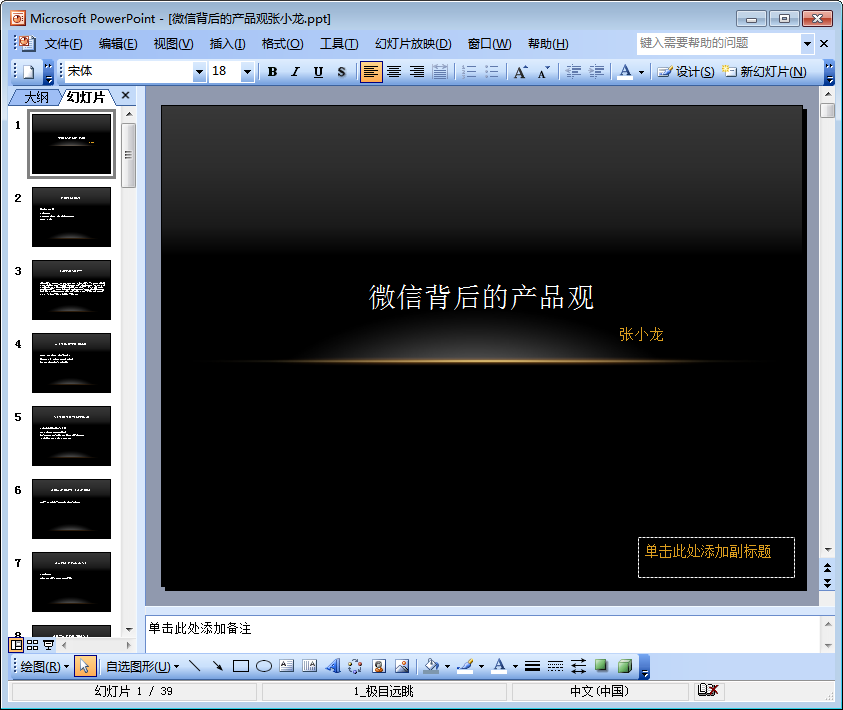Select slide 4 thumbnail
Screen dimensions: 843x710
[x=72, y=363]
